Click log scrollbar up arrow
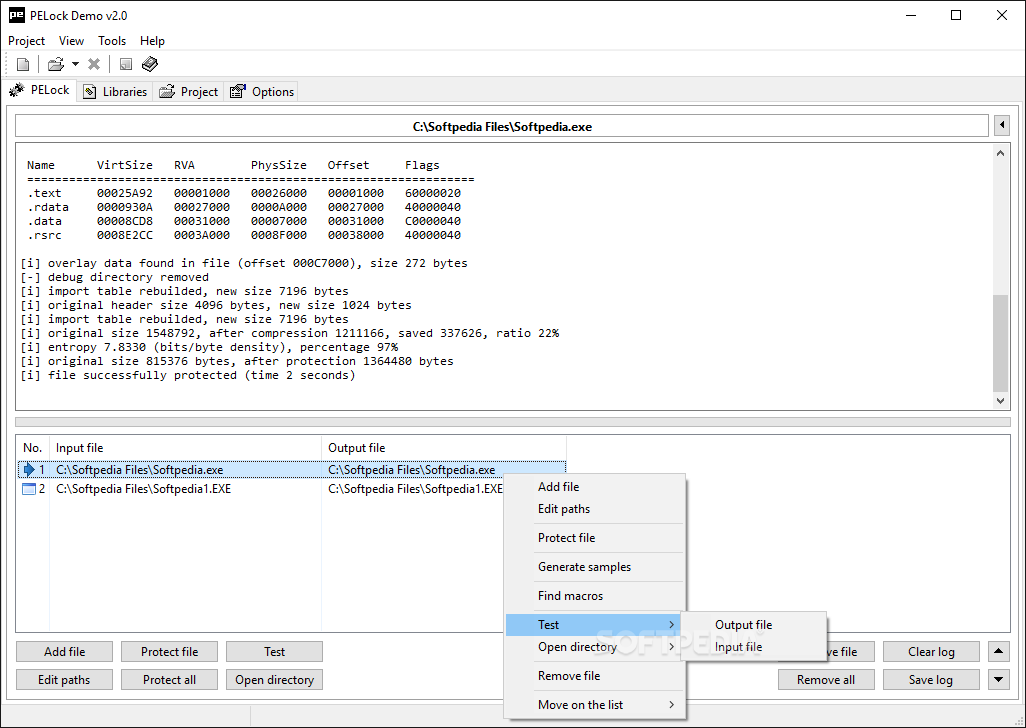The height and width of the screenshot is (728, 1026). click(1000, 153)
